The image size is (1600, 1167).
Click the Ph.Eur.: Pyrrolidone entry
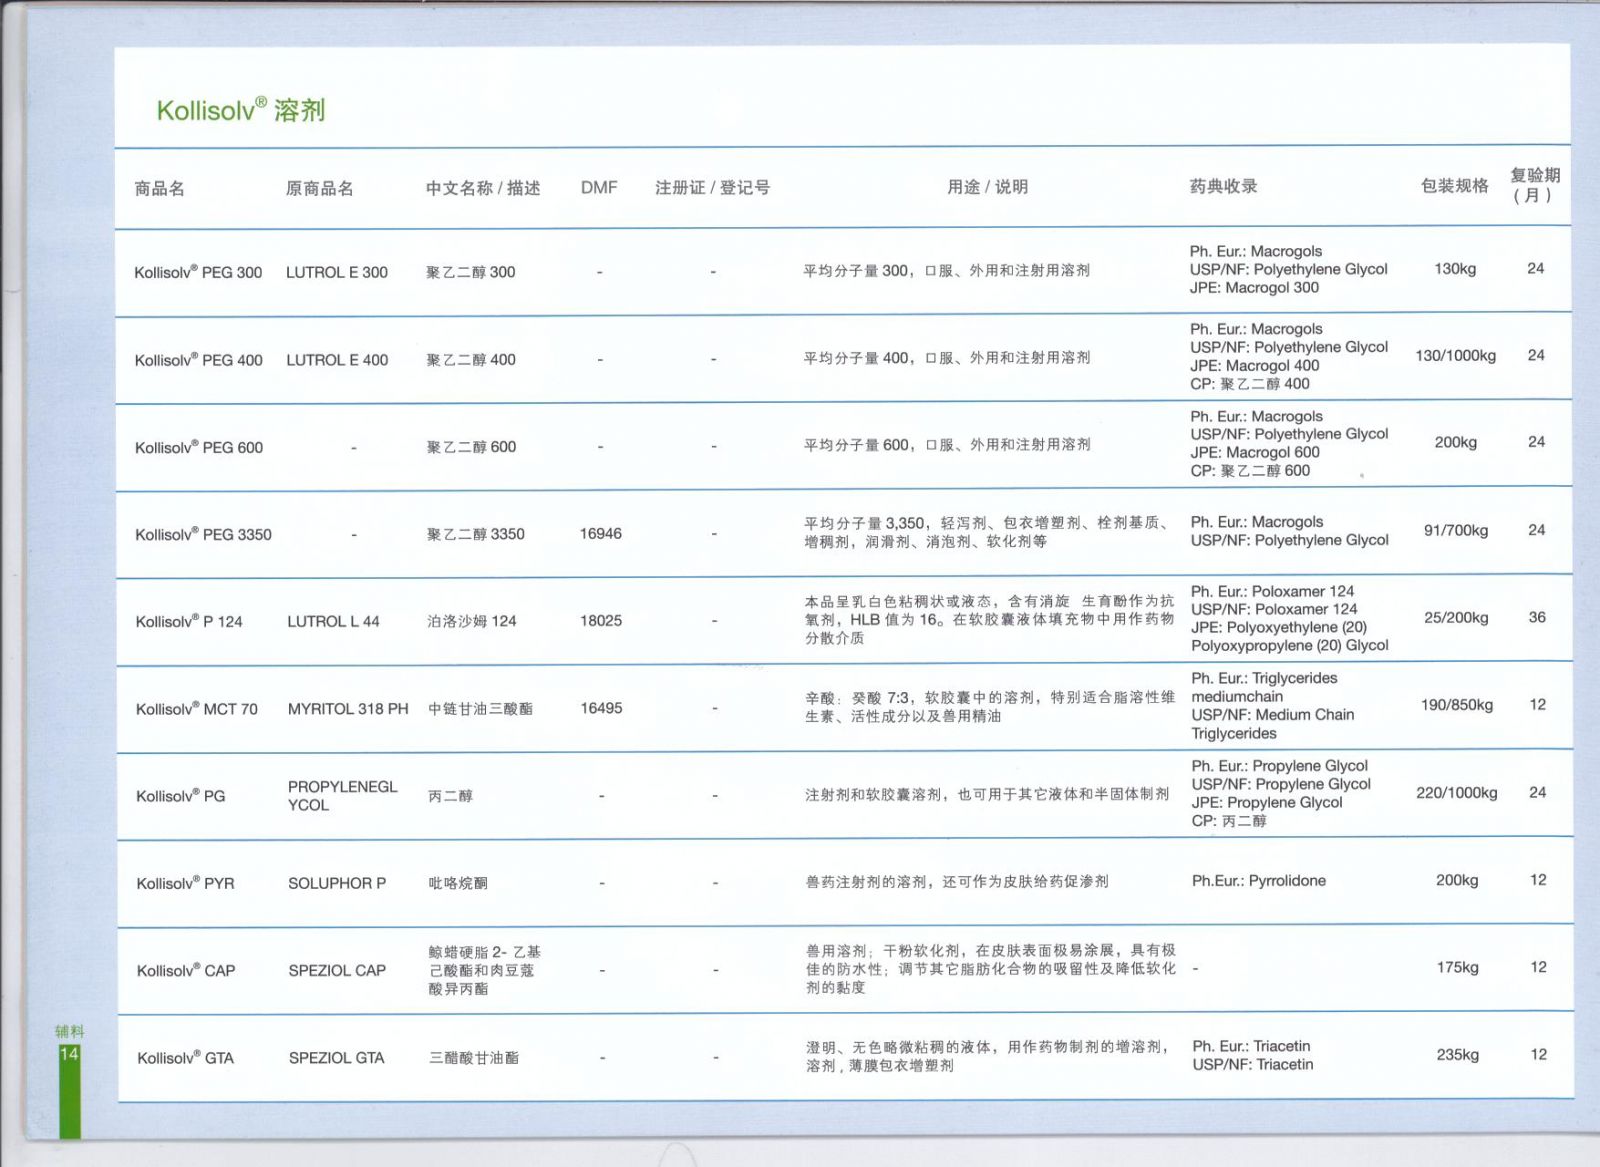[x=1259, y=880]
